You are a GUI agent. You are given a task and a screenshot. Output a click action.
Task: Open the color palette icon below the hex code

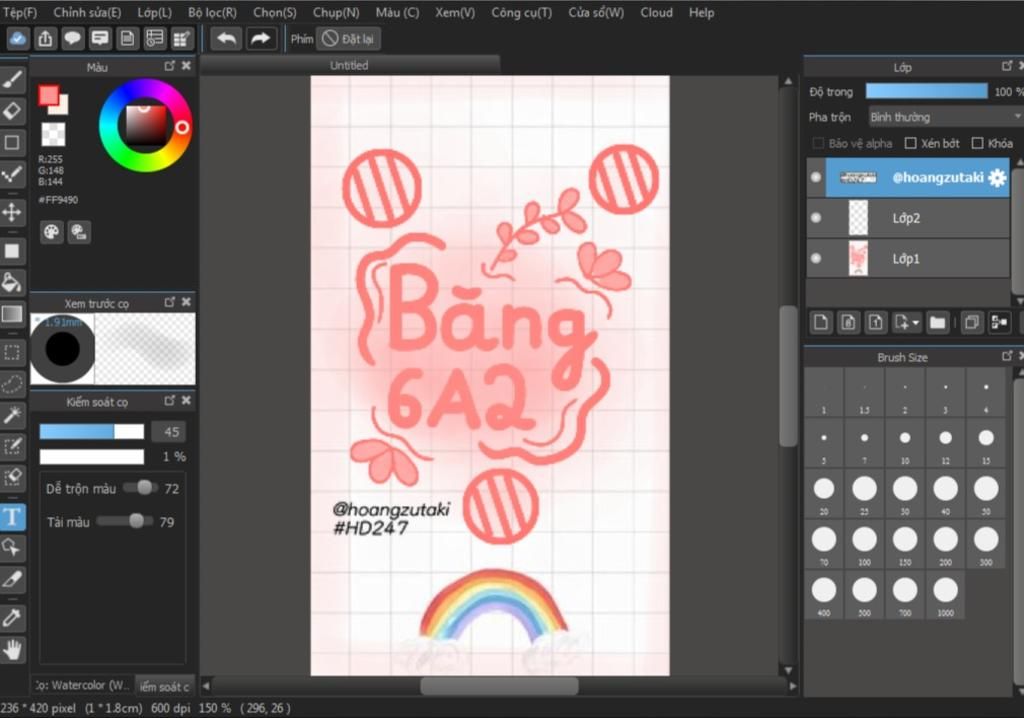52,232
